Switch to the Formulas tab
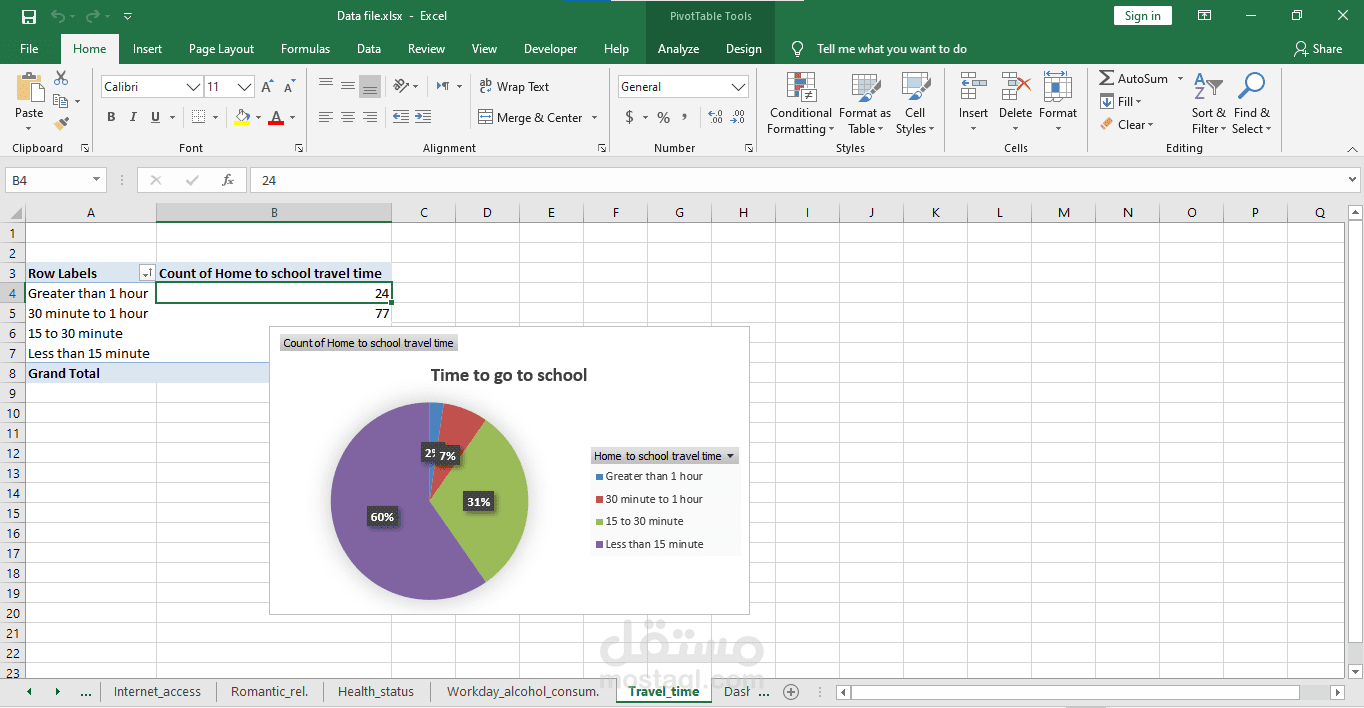Image resolution: width=1364 pixels, height=708 pixels. click(305, 48)
